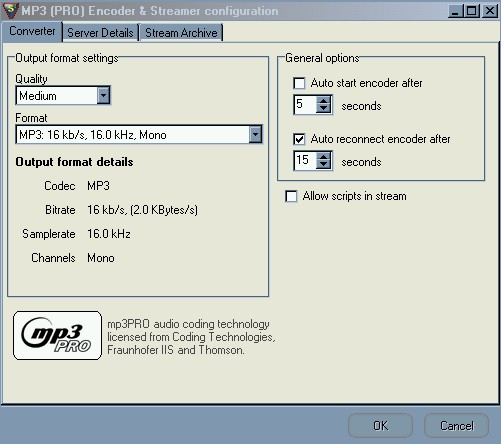This screenshot has height=444, width=501.
Task: Click the Medium quality value field
Action: [x=57, y=96]
